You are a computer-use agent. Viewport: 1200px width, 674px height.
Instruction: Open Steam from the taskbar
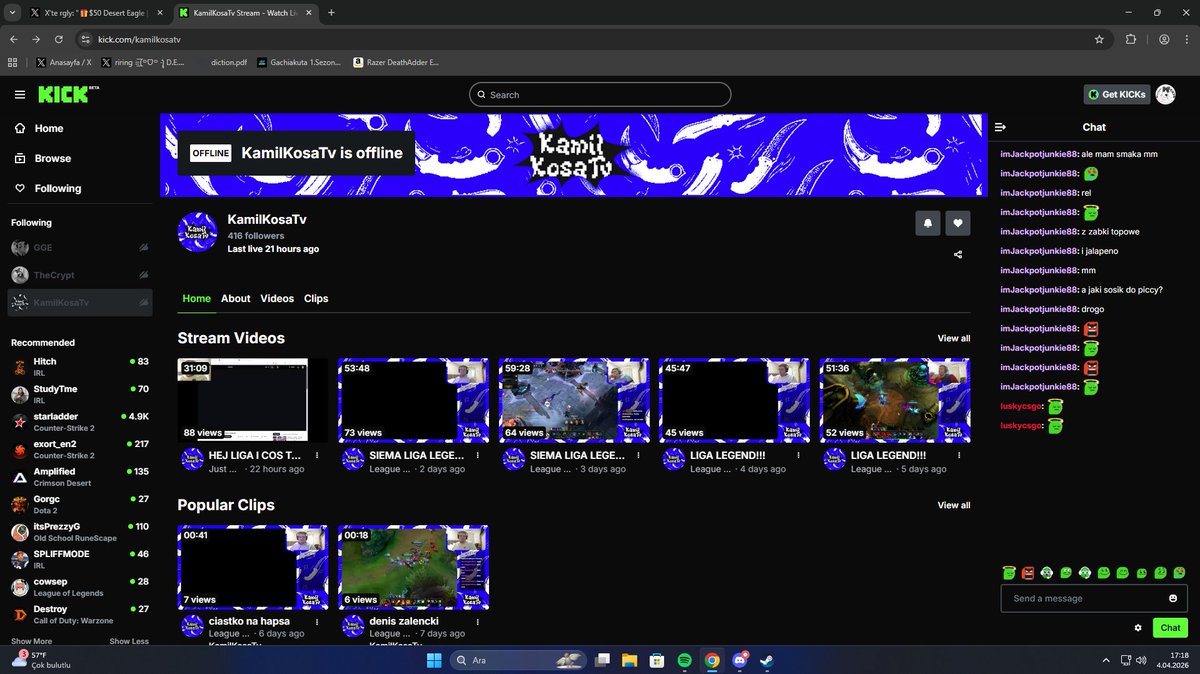[x=766, y=660]
